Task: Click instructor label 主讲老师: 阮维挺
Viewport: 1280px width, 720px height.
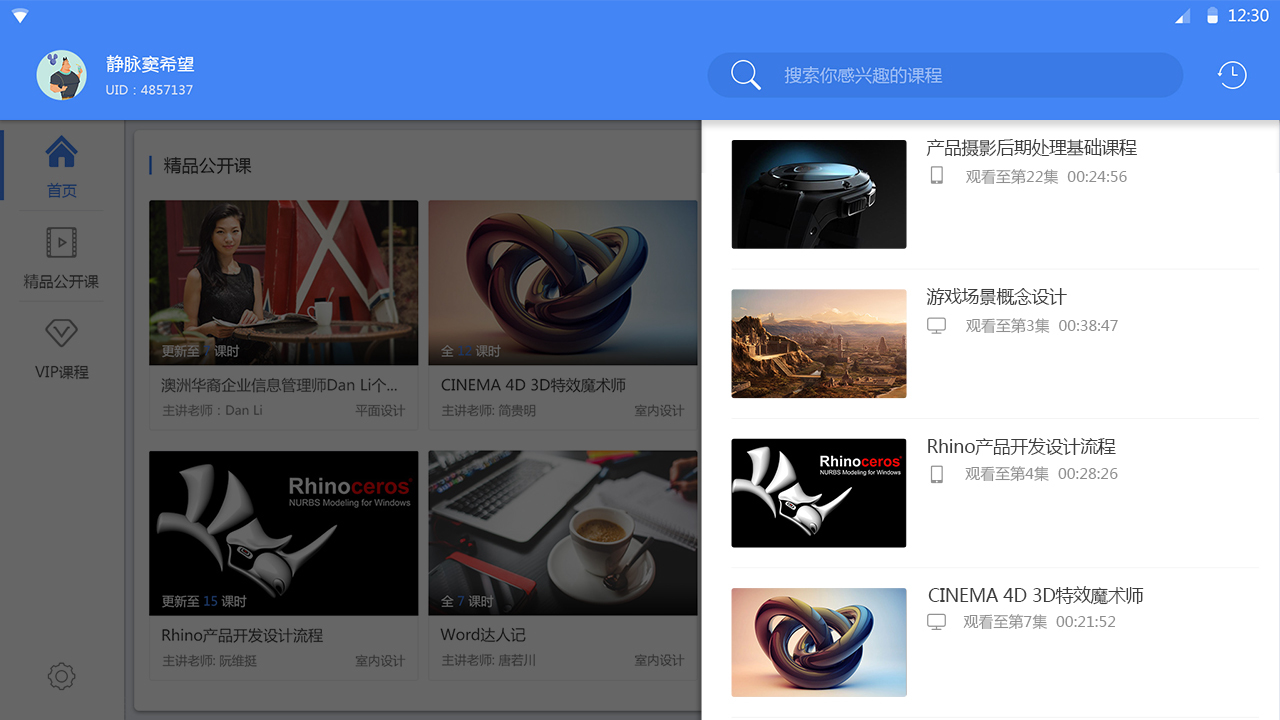Action: (x=210, y=661)
